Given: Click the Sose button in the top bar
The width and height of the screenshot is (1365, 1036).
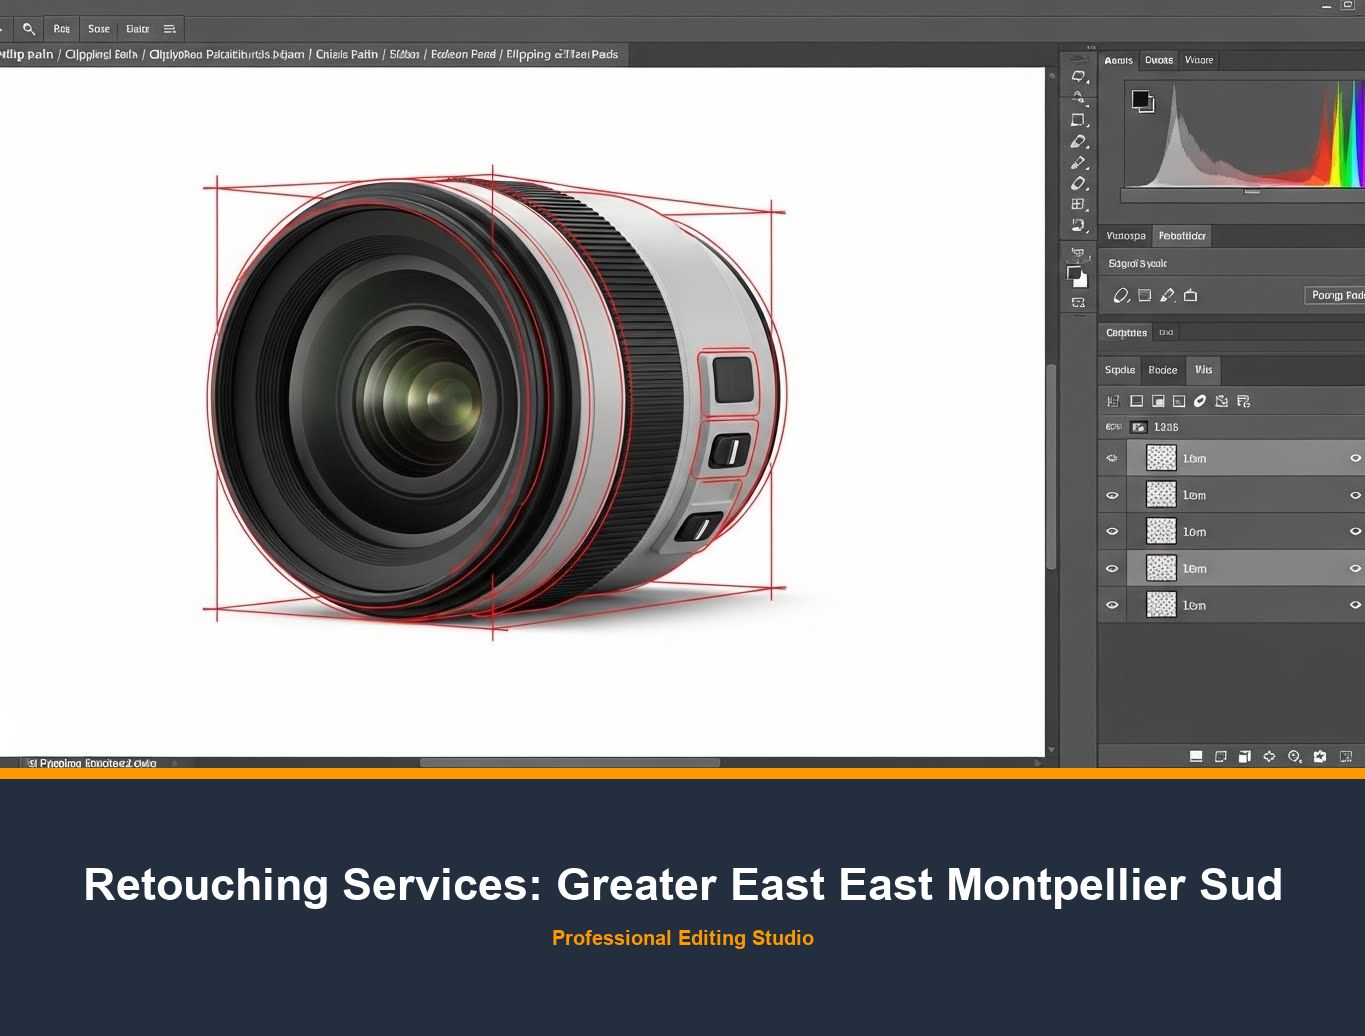Looking at the screenshot, I should [98, 28].
